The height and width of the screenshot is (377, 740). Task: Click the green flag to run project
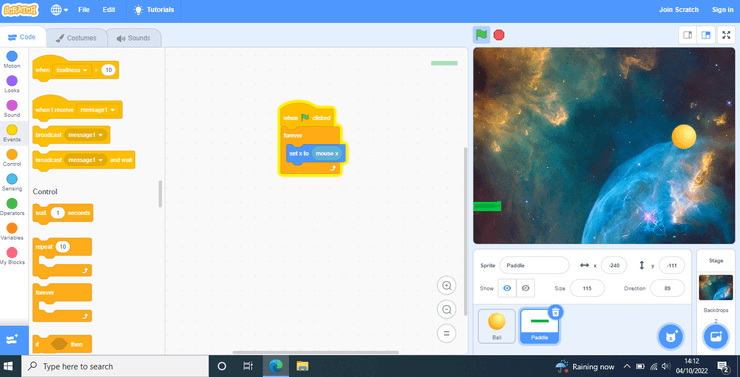tap(481, 35)
